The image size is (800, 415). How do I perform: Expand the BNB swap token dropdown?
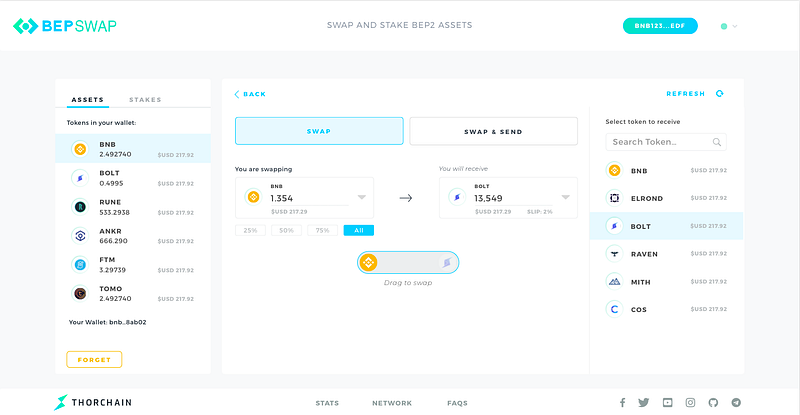pos(362,197)
